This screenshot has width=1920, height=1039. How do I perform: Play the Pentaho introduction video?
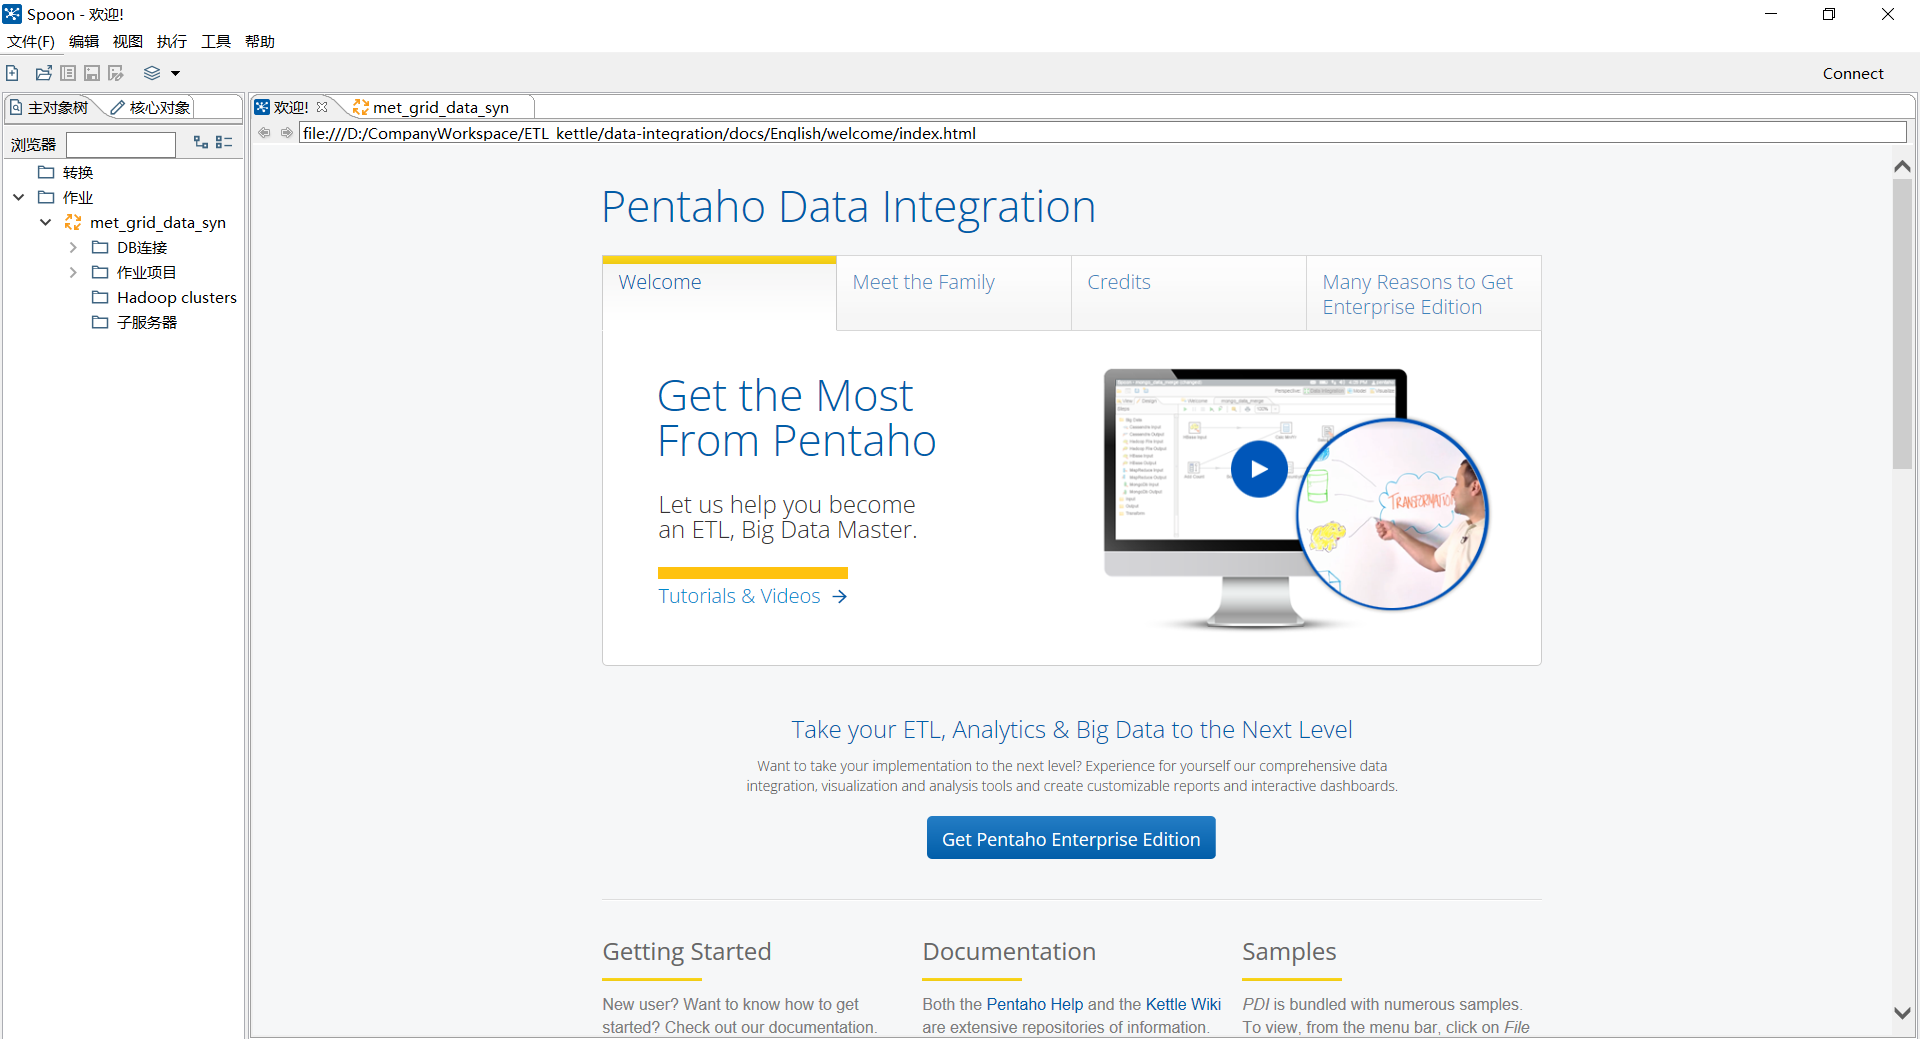1259,469
